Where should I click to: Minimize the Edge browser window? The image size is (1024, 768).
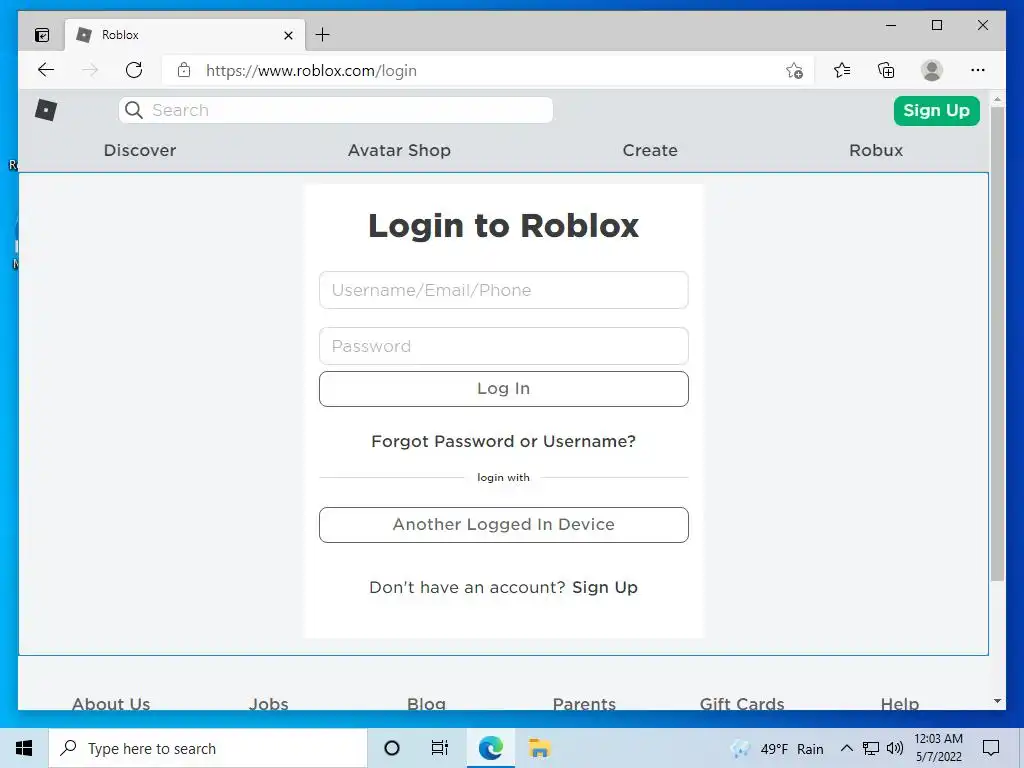point(891,25)
